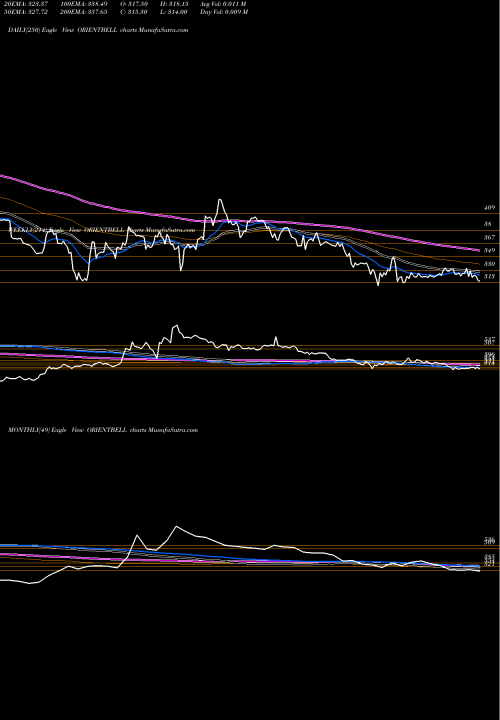Click the 313 price axis label

(x=489, y=276)
